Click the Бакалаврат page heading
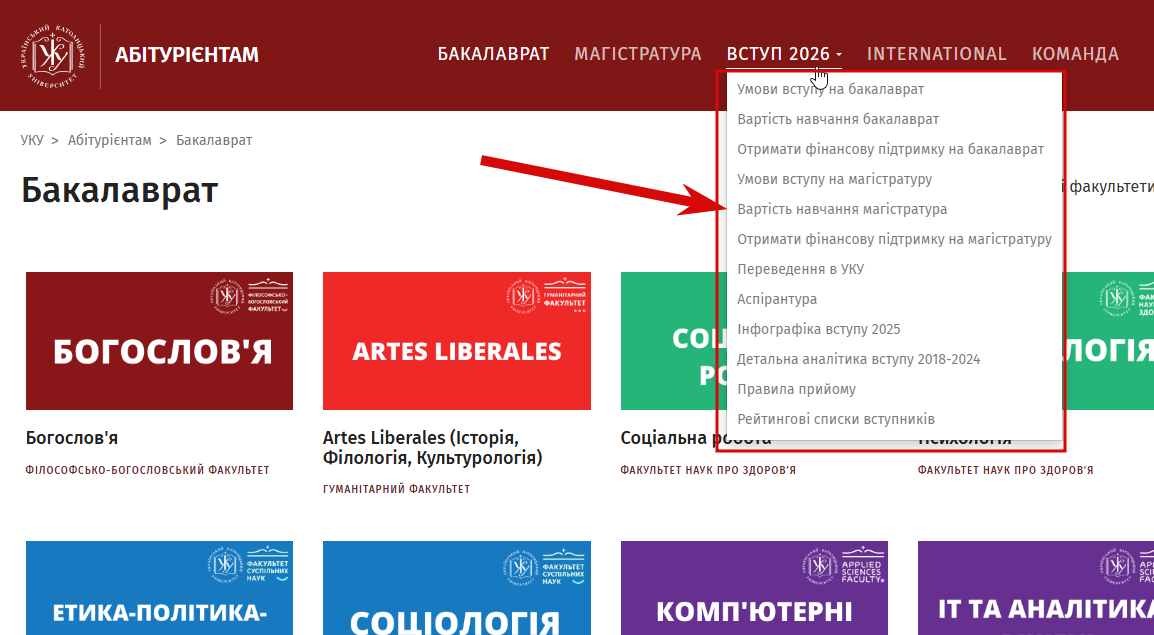This screenshot has width=1154, height=635. pyautogui.click(x=120, y=191)
